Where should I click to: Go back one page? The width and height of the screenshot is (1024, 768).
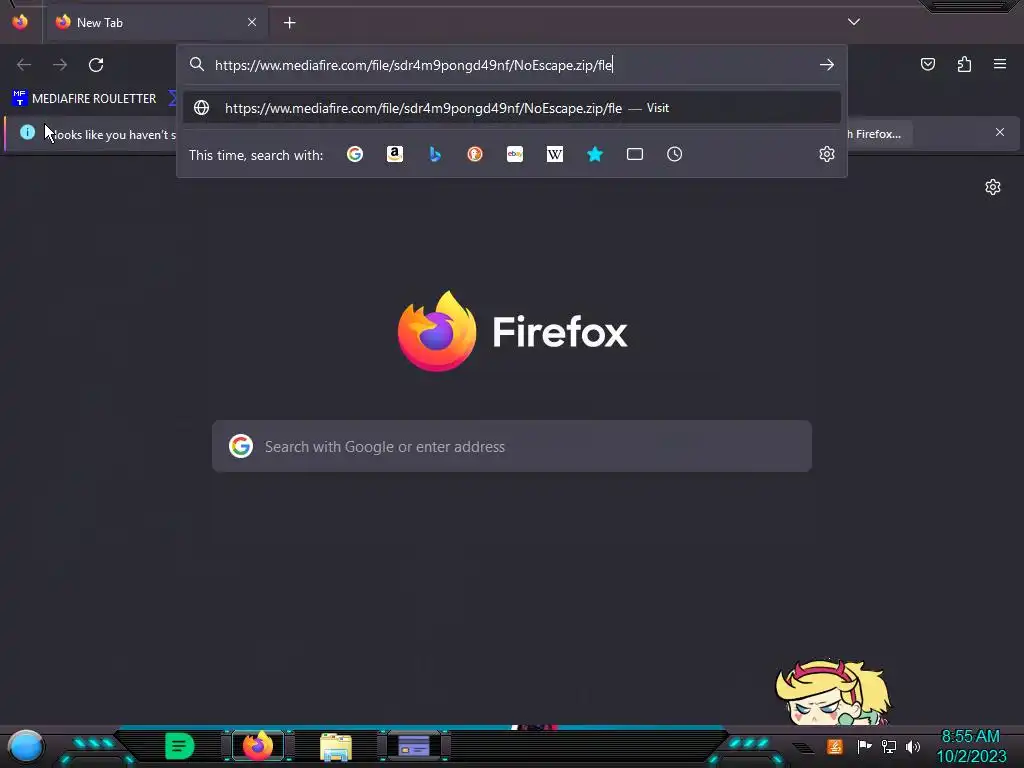pos(24,65)
